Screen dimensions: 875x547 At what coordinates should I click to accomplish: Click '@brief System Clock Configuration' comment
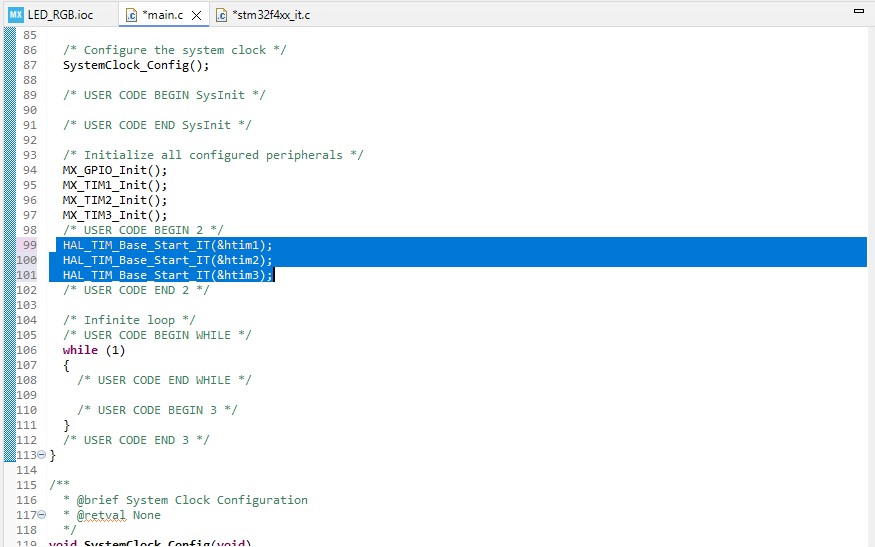[x=191, y=500]
